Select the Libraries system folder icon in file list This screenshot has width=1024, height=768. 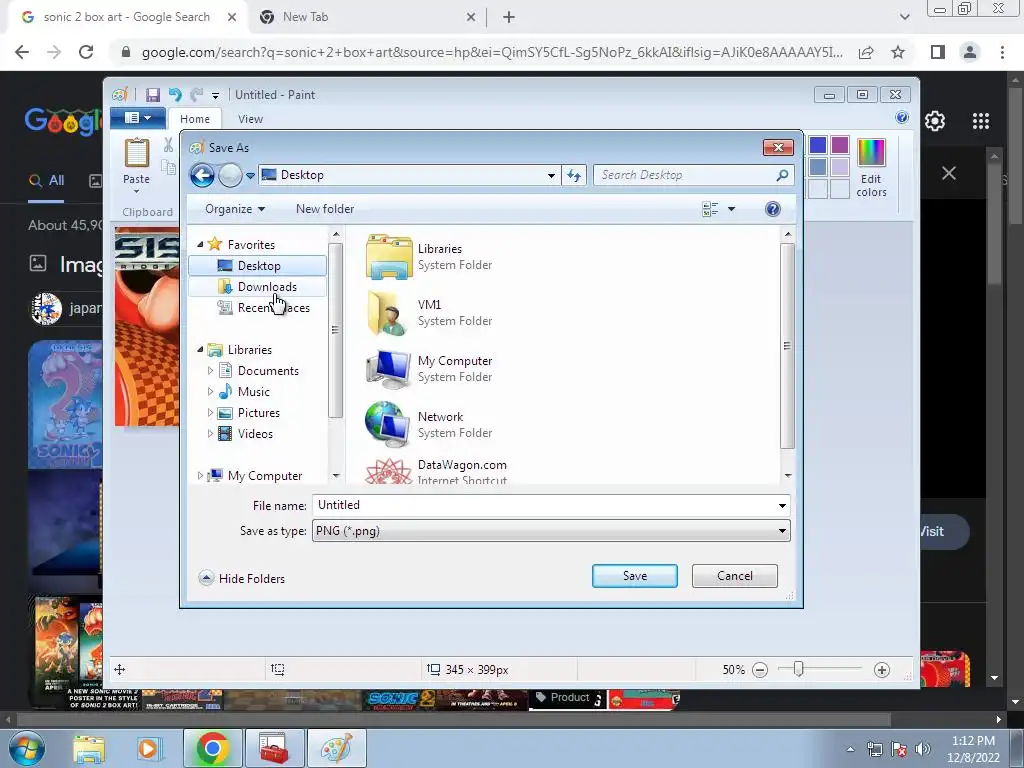coord(389,257)
